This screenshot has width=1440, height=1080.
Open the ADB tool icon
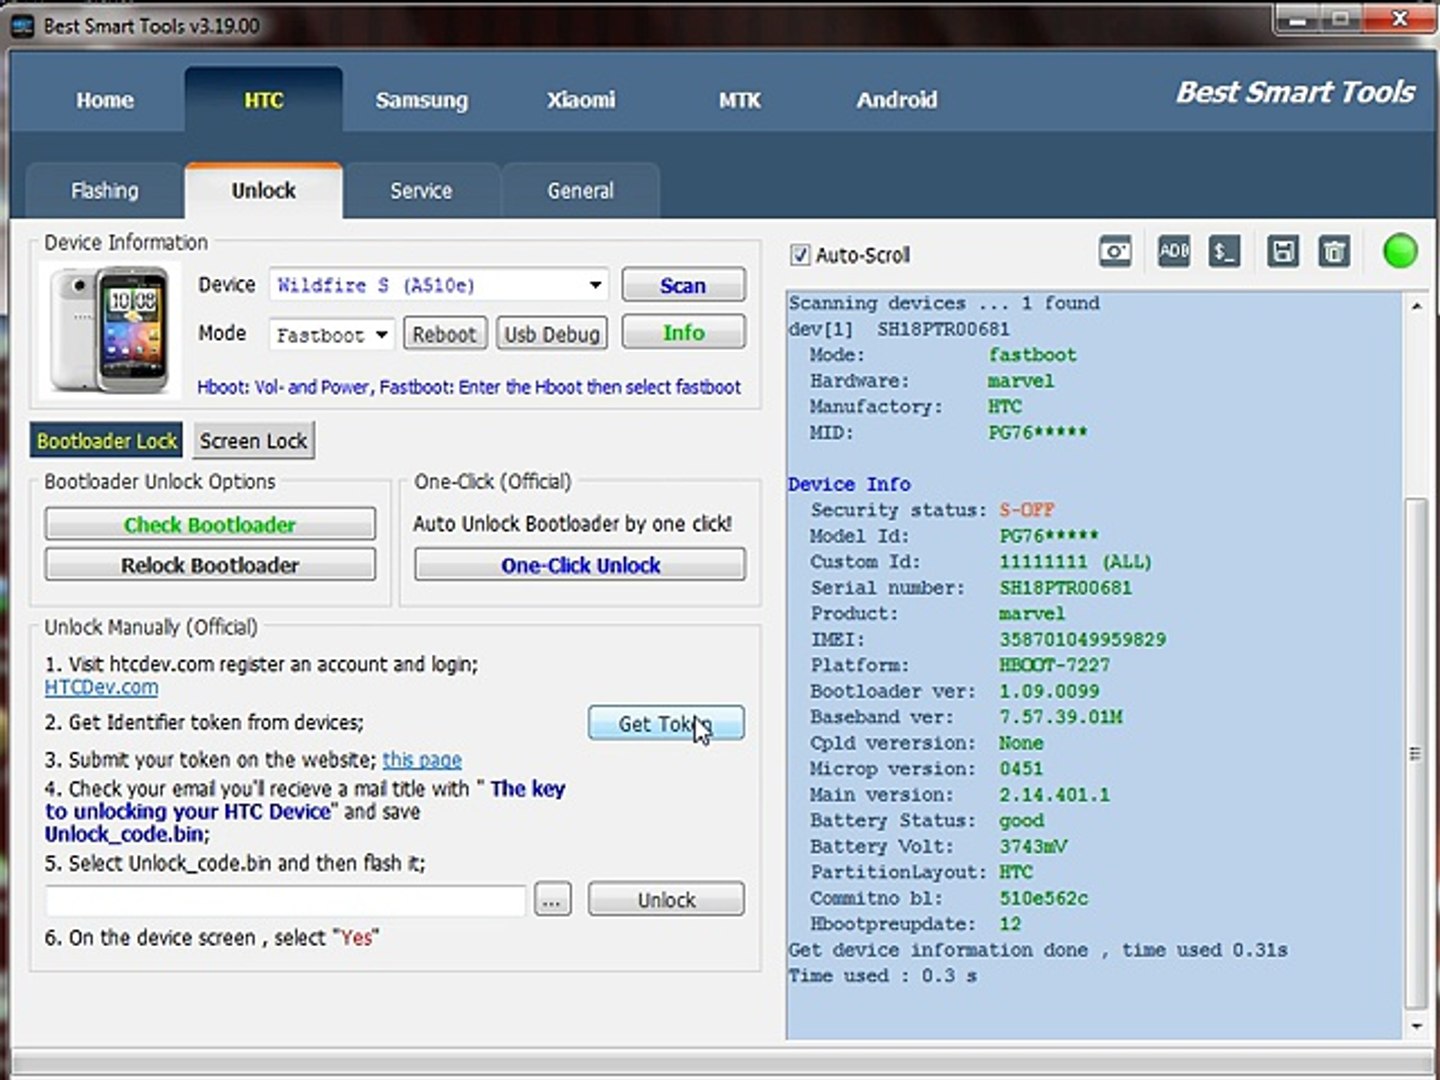(x=1173, y=252)
